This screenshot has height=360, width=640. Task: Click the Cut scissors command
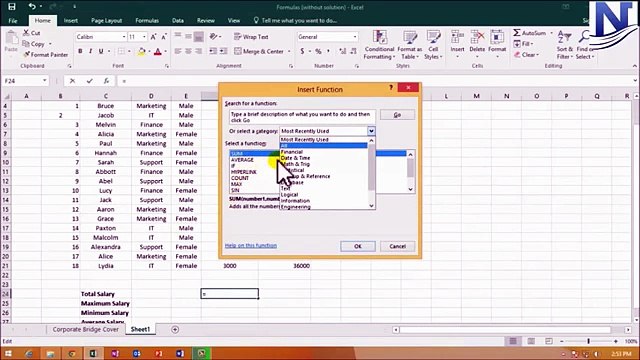click(x=31, y=33)
